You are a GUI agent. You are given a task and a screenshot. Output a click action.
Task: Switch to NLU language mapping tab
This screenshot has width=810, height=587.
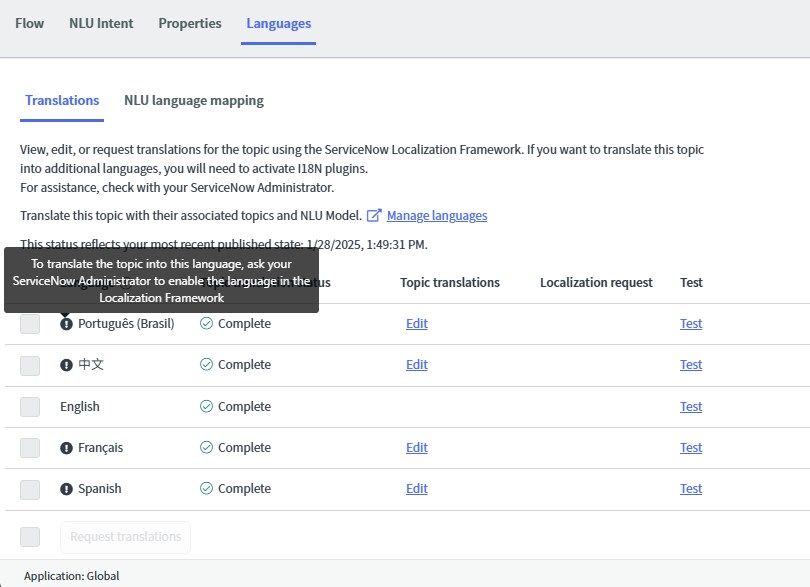(x=194, y=101)
